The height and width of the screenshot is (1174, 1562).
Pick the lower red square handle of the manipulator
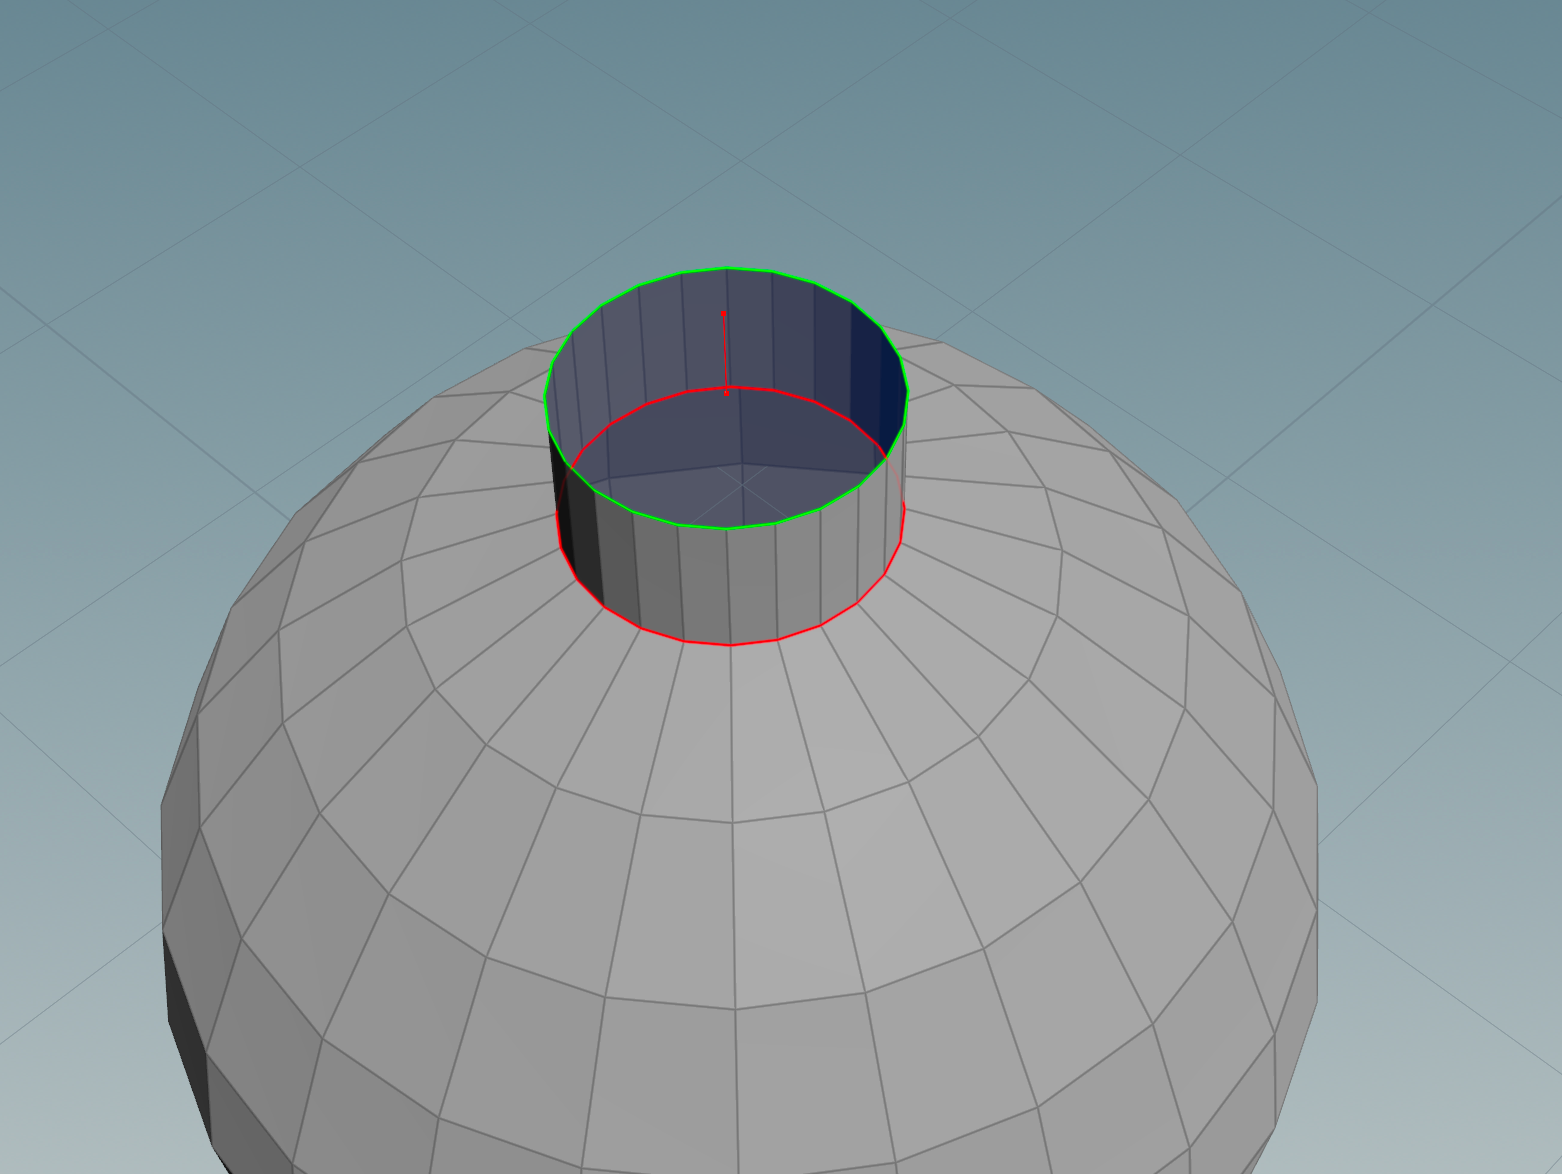727,392
